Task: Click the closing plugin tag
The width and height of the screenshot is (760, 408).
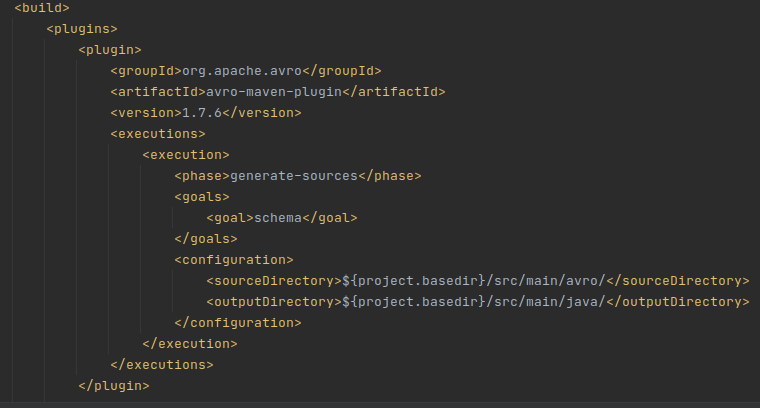Action: pyautogui.click(x=114, y=386)
